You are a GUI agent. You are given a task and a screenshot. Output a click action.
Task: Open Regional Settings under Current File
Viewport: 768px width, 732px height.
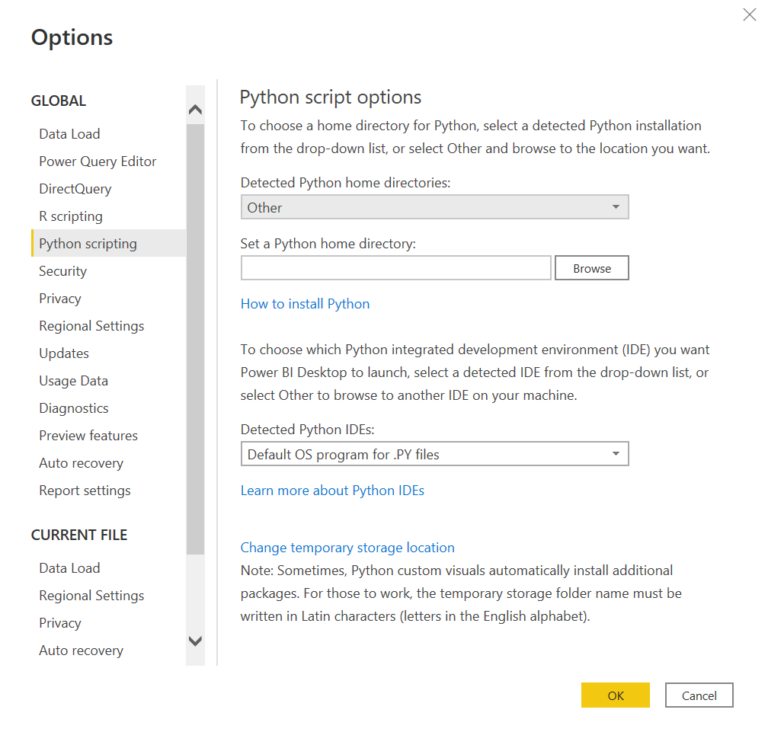[91, 596]
